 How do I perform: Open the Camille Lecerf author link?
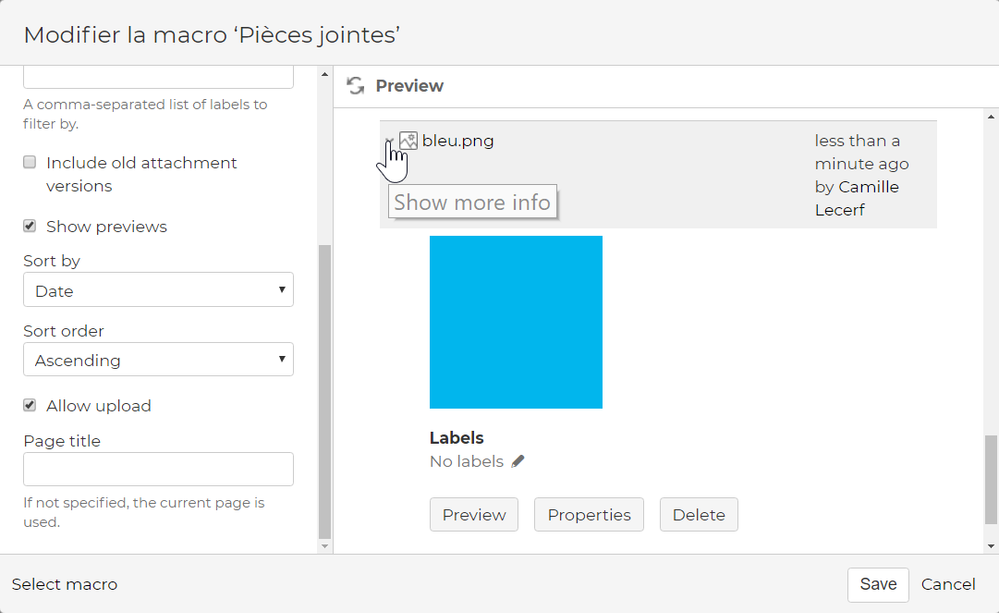(x=868, y=199)
